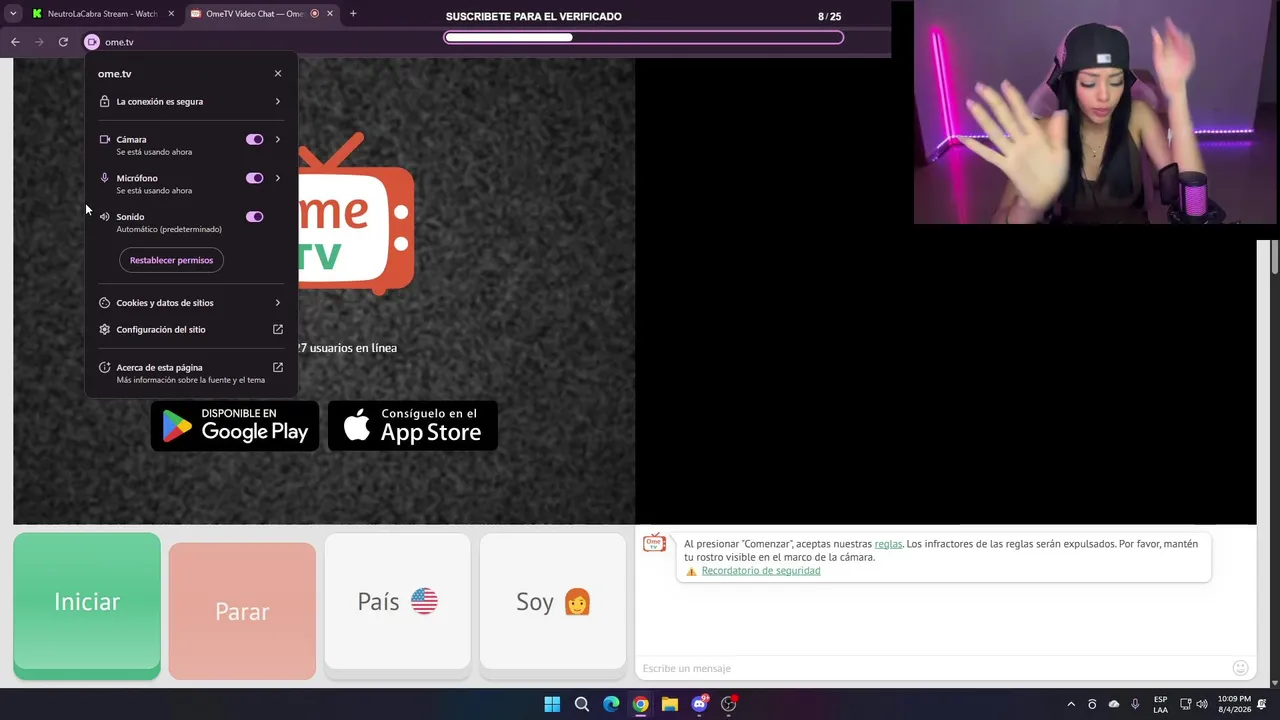1280x720 pixels.
Task: Open the tab search dropdown arrow
Action: [13, 14]
